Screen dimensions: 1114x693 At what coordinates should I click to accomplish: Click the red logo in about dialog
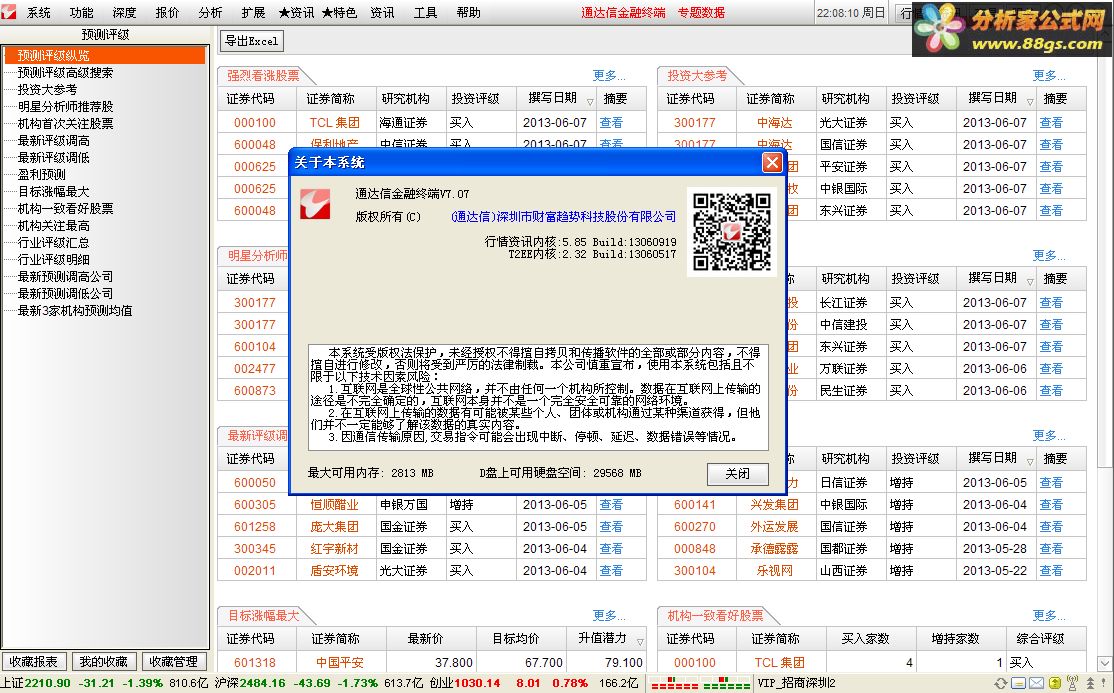point(315,203)
